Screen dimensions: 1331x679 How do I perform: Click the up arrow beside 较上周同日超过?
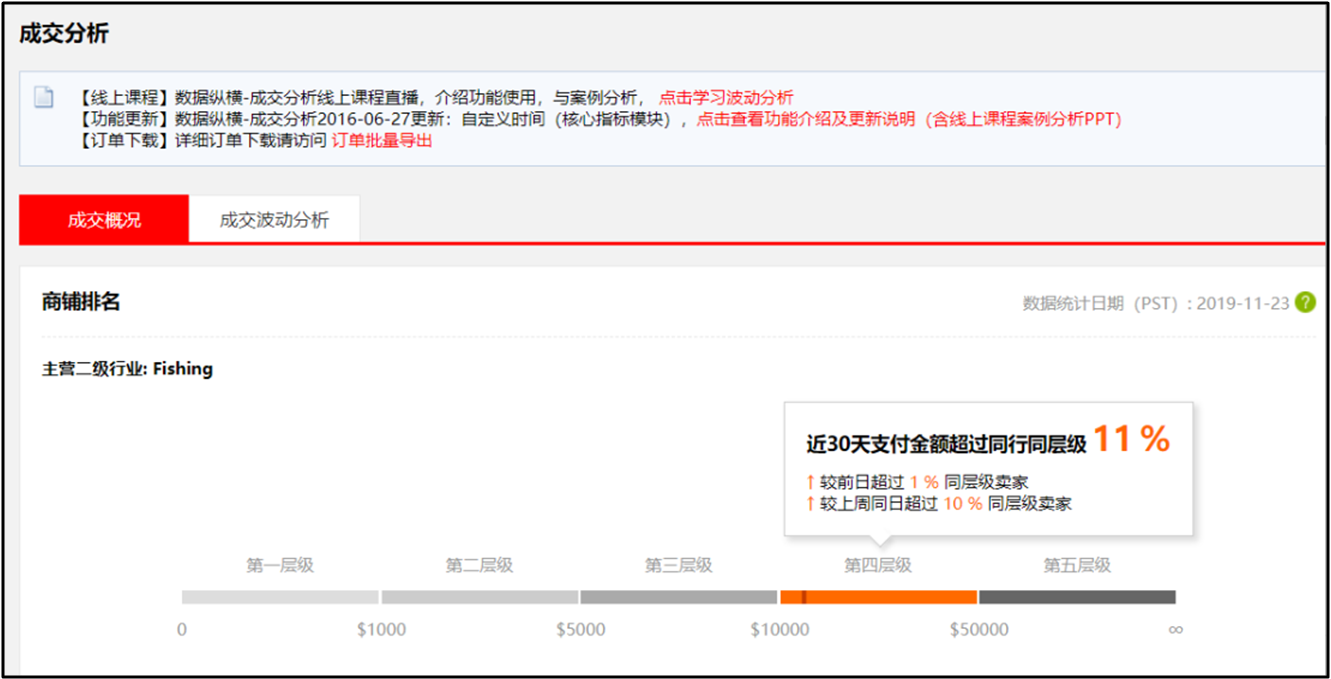[x=811, y=504]
